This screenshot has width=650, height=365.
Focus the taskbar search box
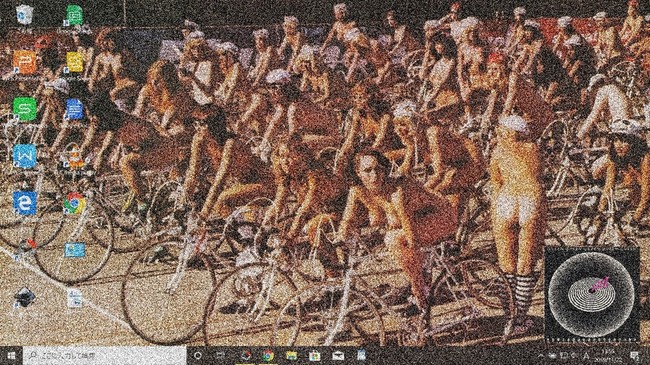104,355
